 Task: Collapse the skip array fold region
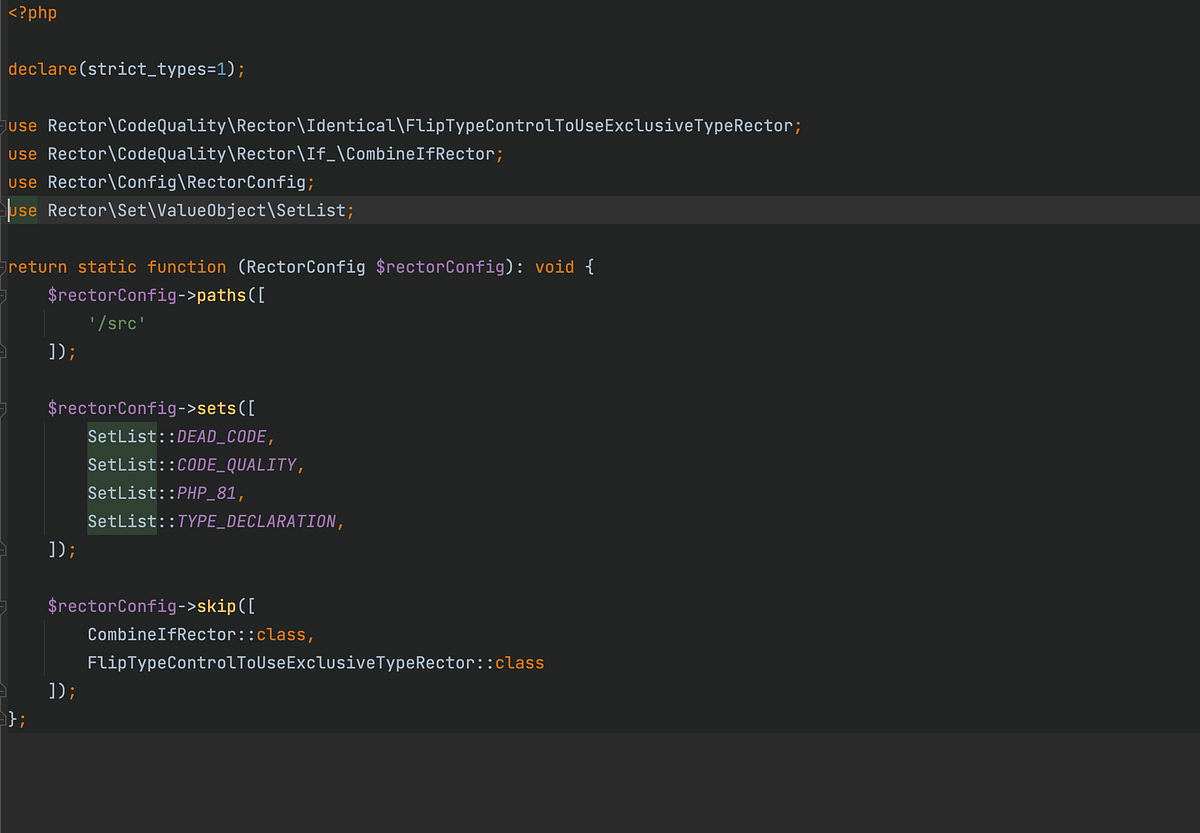pyautogui.click(x=5, y=606)
